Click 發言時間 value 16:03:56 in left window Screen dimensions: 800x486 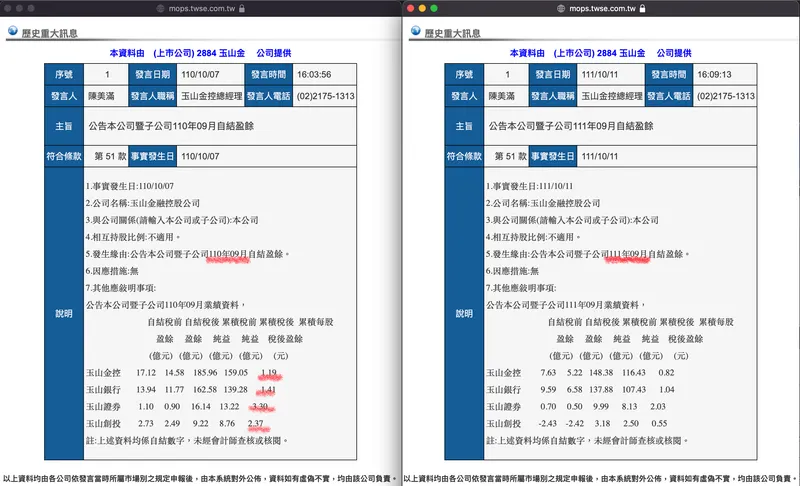[314, 74]
